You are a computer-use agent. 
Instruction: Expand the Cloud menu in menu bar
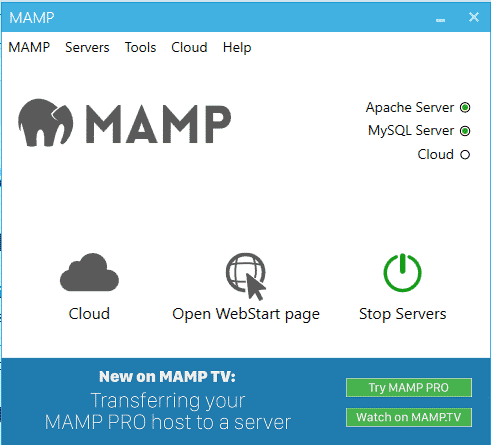tap(189, 47)
